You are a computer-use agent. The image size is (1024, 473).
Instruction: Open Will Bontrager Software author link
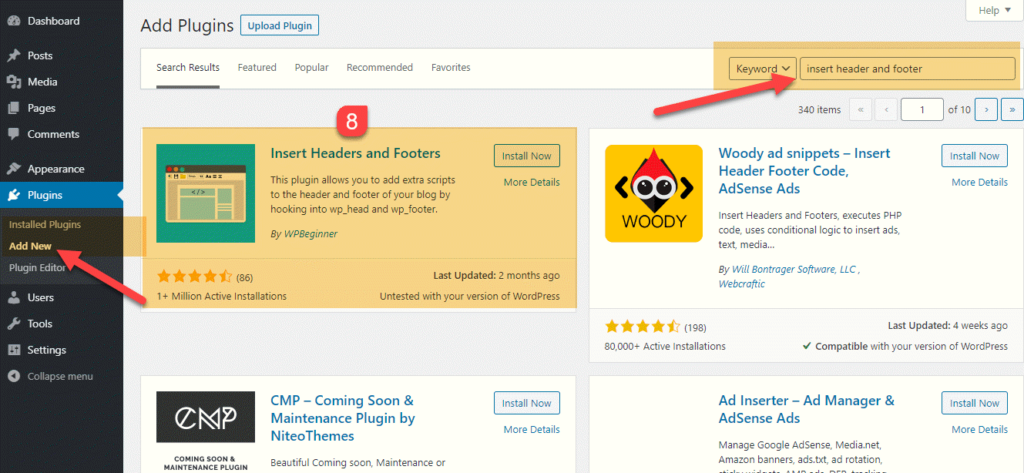pos(794,269)
